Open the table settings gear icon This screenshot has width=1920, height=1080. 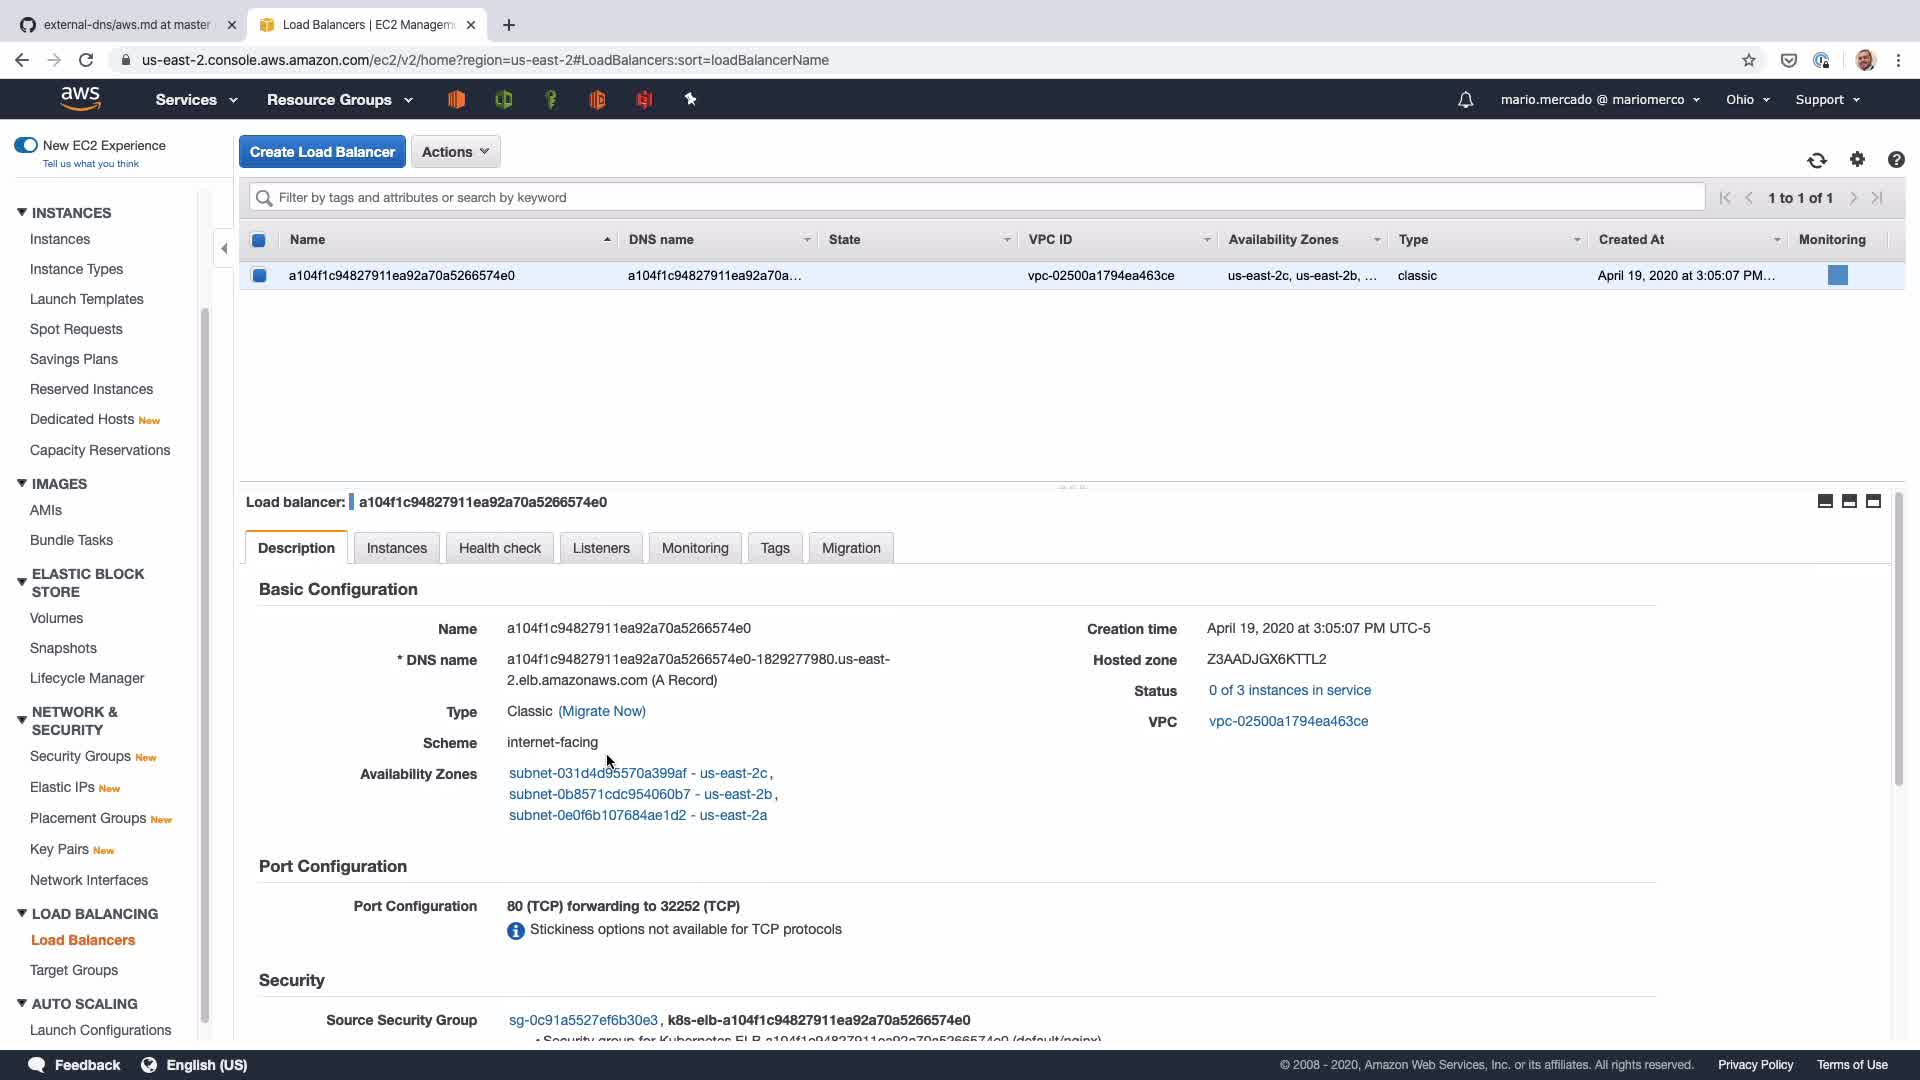(x=1857, y=159)
